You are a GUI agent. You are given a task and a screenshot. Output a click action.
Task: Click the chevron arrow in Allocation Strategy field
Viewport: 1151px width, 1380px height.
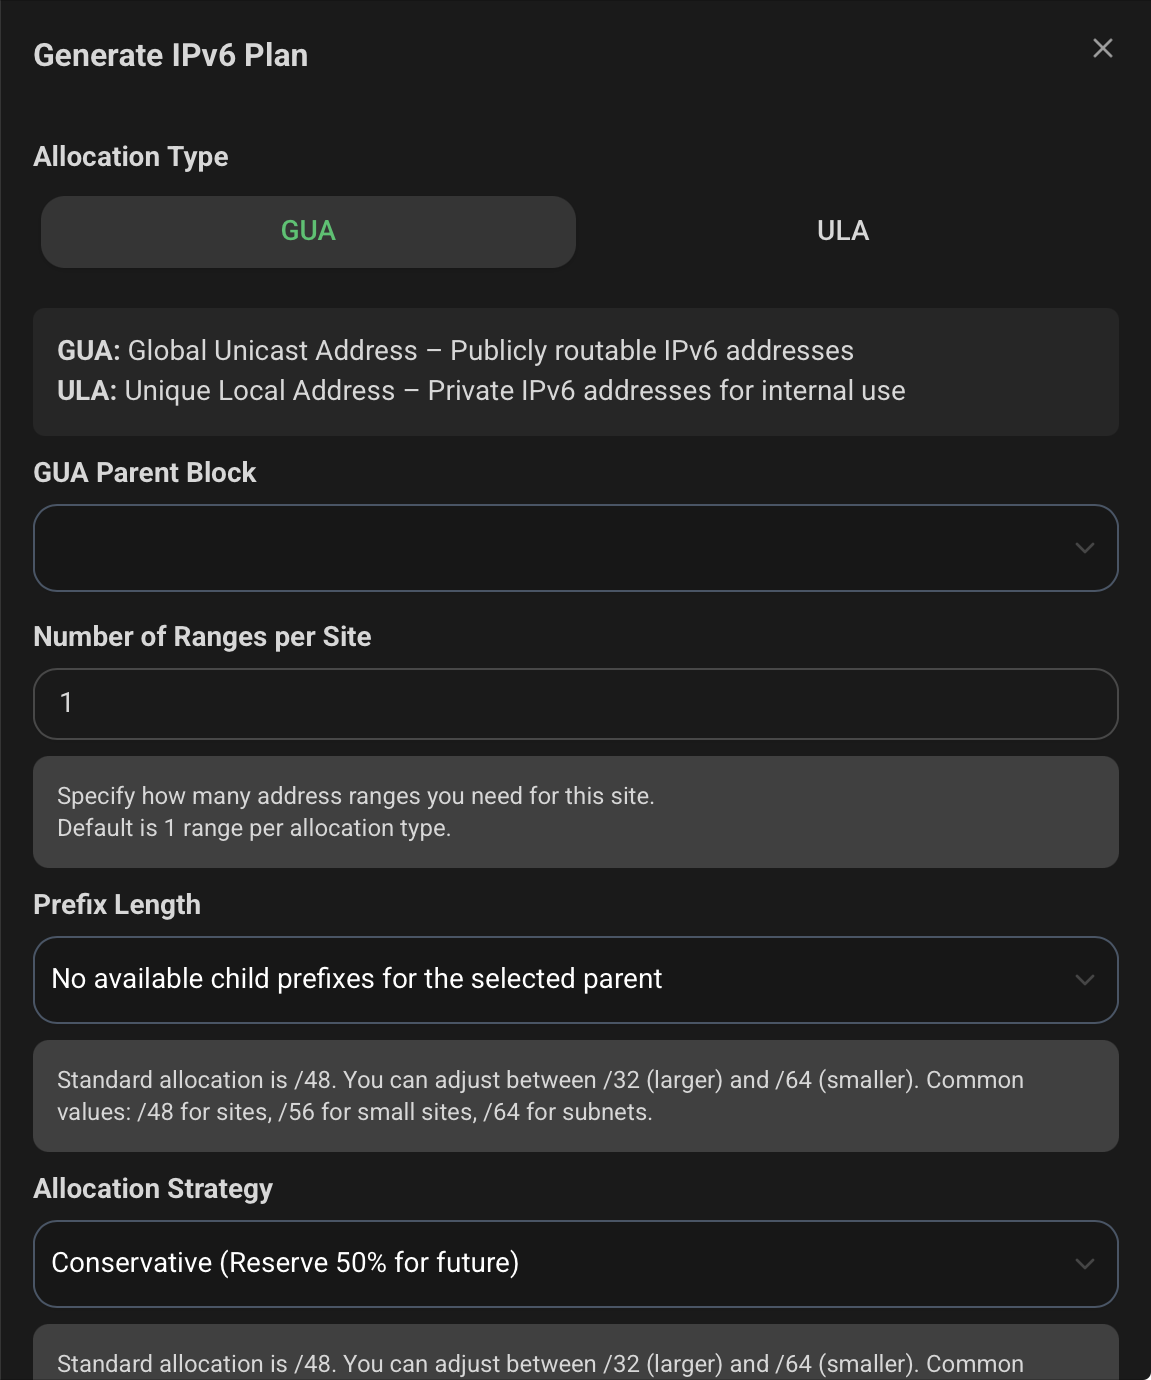click(x=1085, y=1264)
